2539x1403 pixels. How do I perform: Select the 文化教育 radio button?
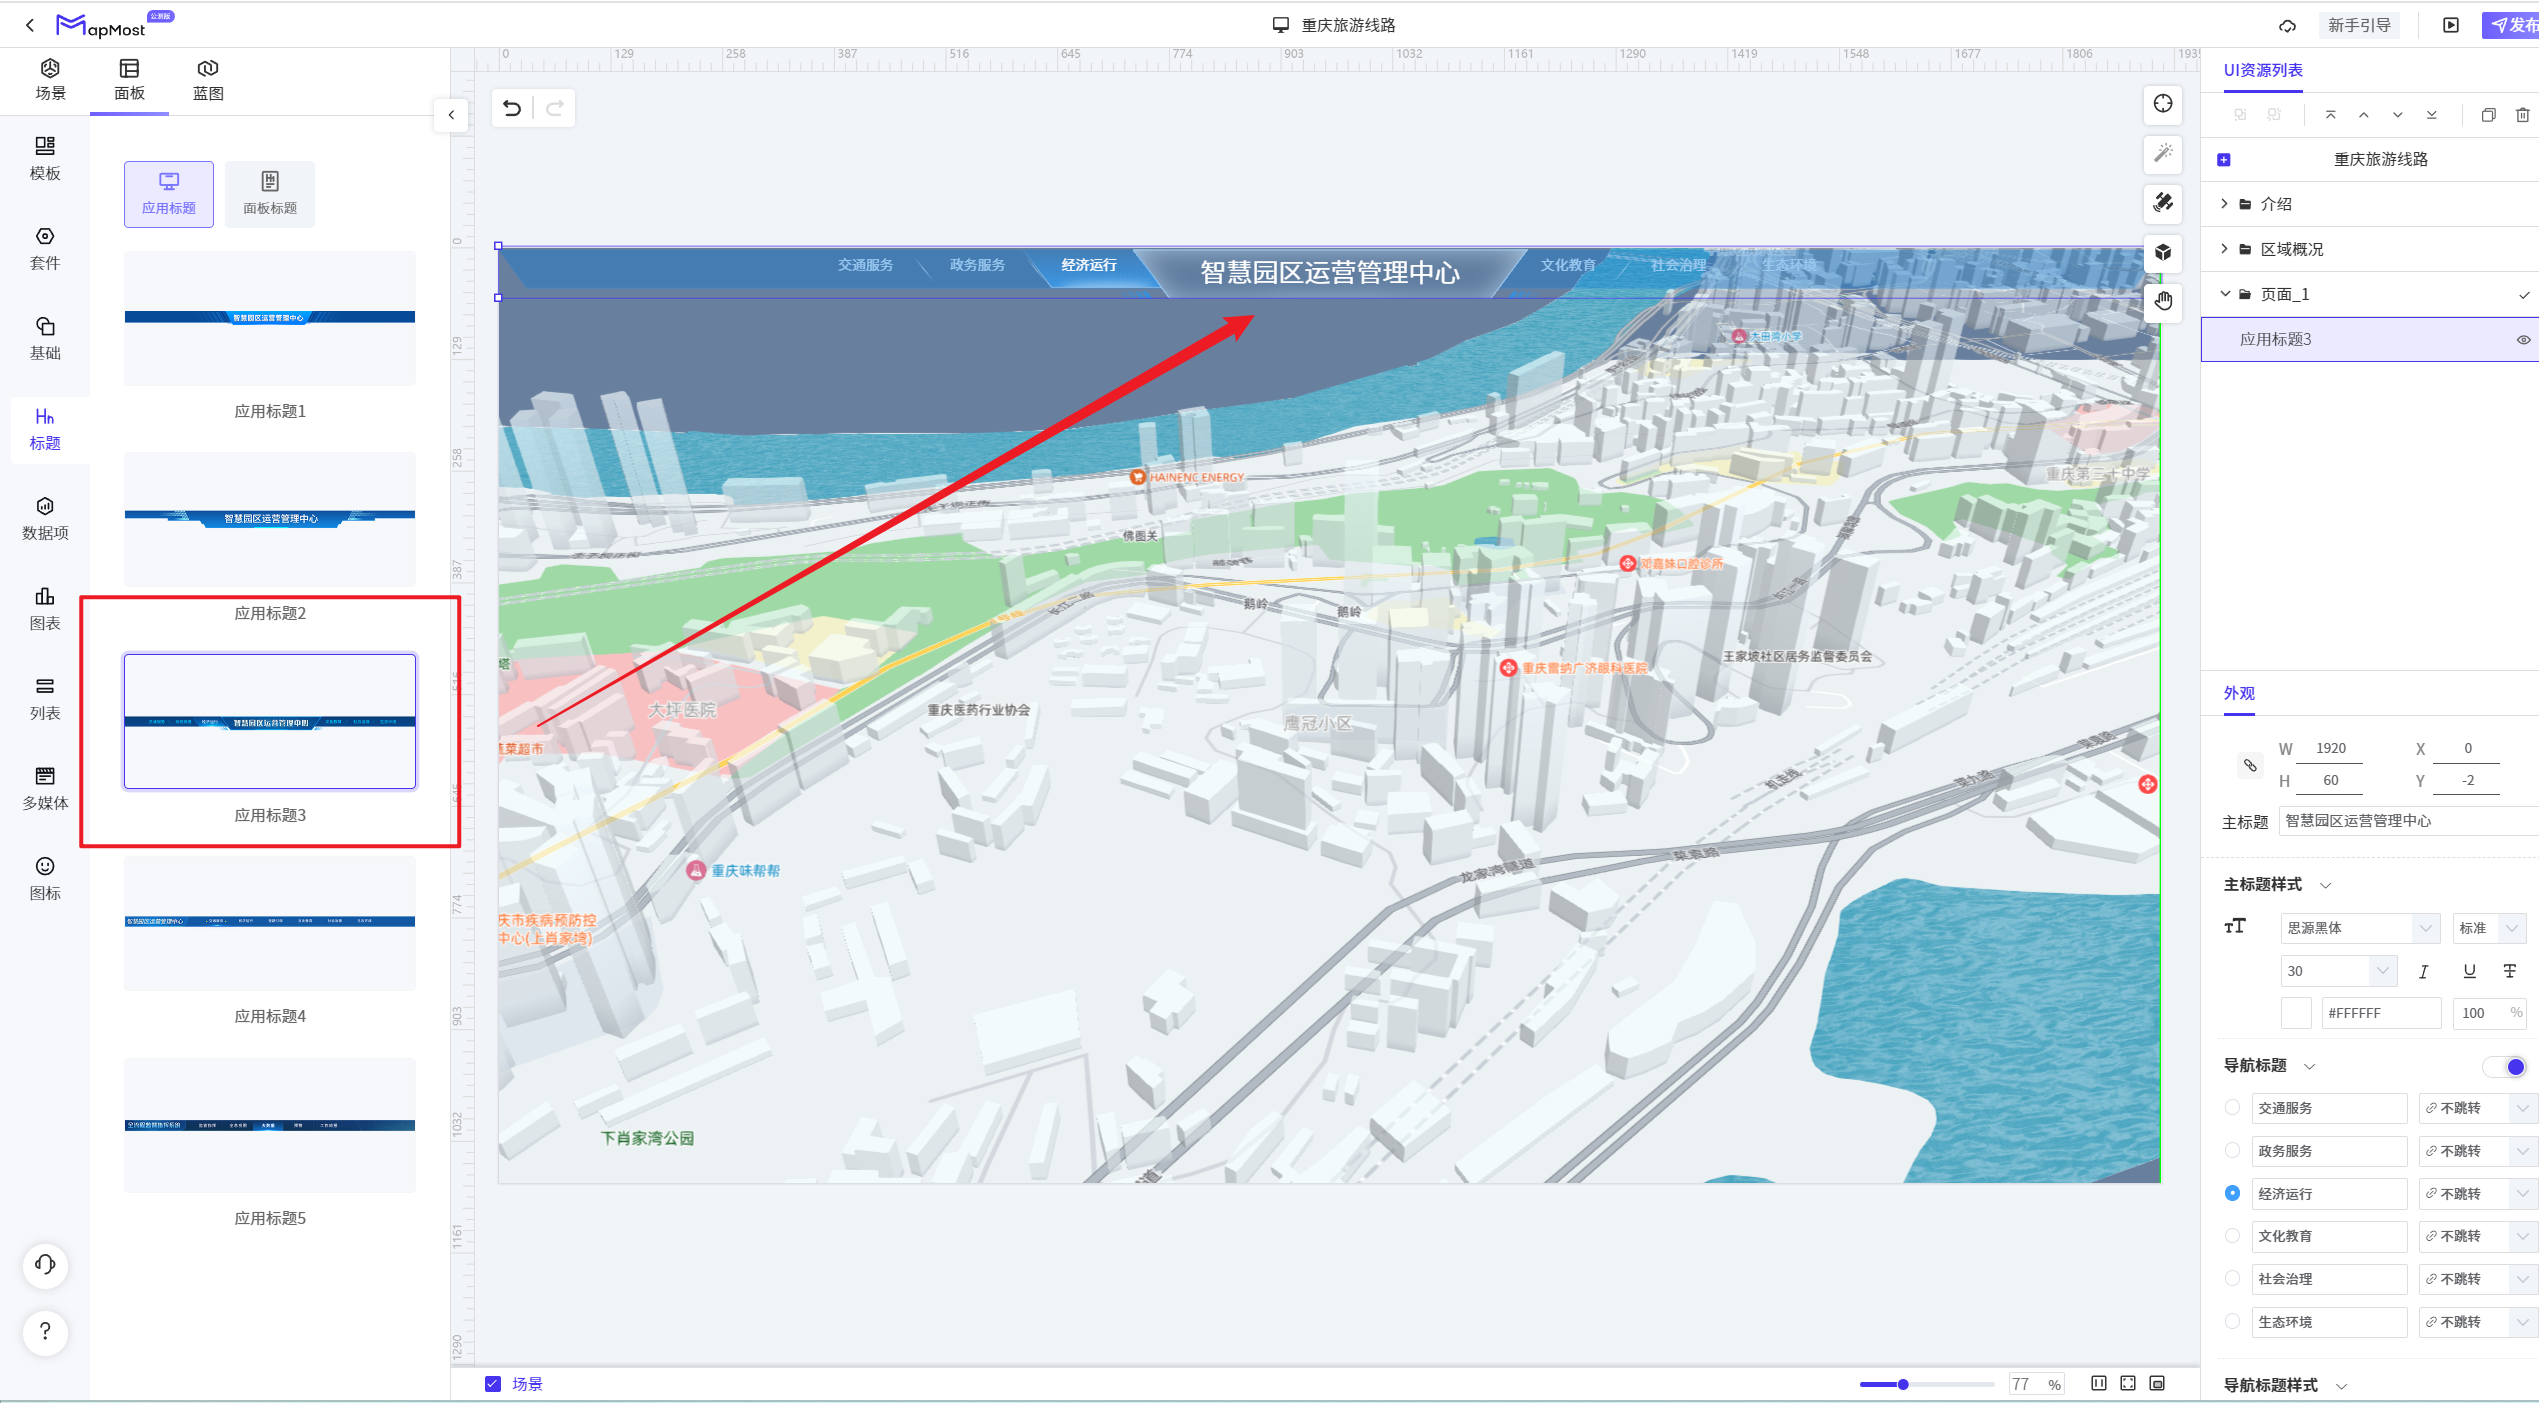(x=2232, y=1236)
